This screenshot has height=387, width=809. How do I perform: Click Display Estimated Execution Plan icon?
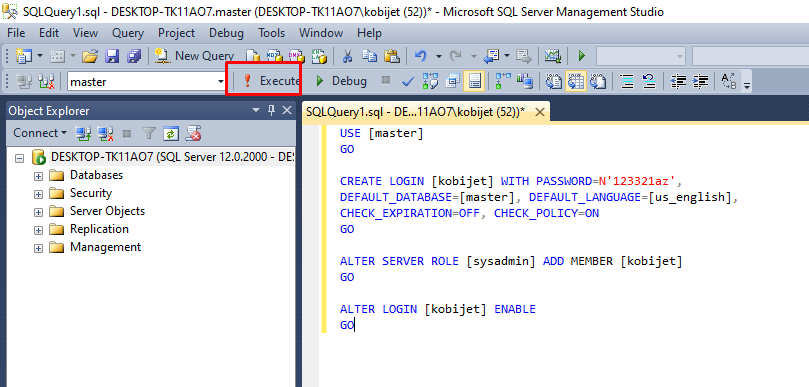pos(430,81)
